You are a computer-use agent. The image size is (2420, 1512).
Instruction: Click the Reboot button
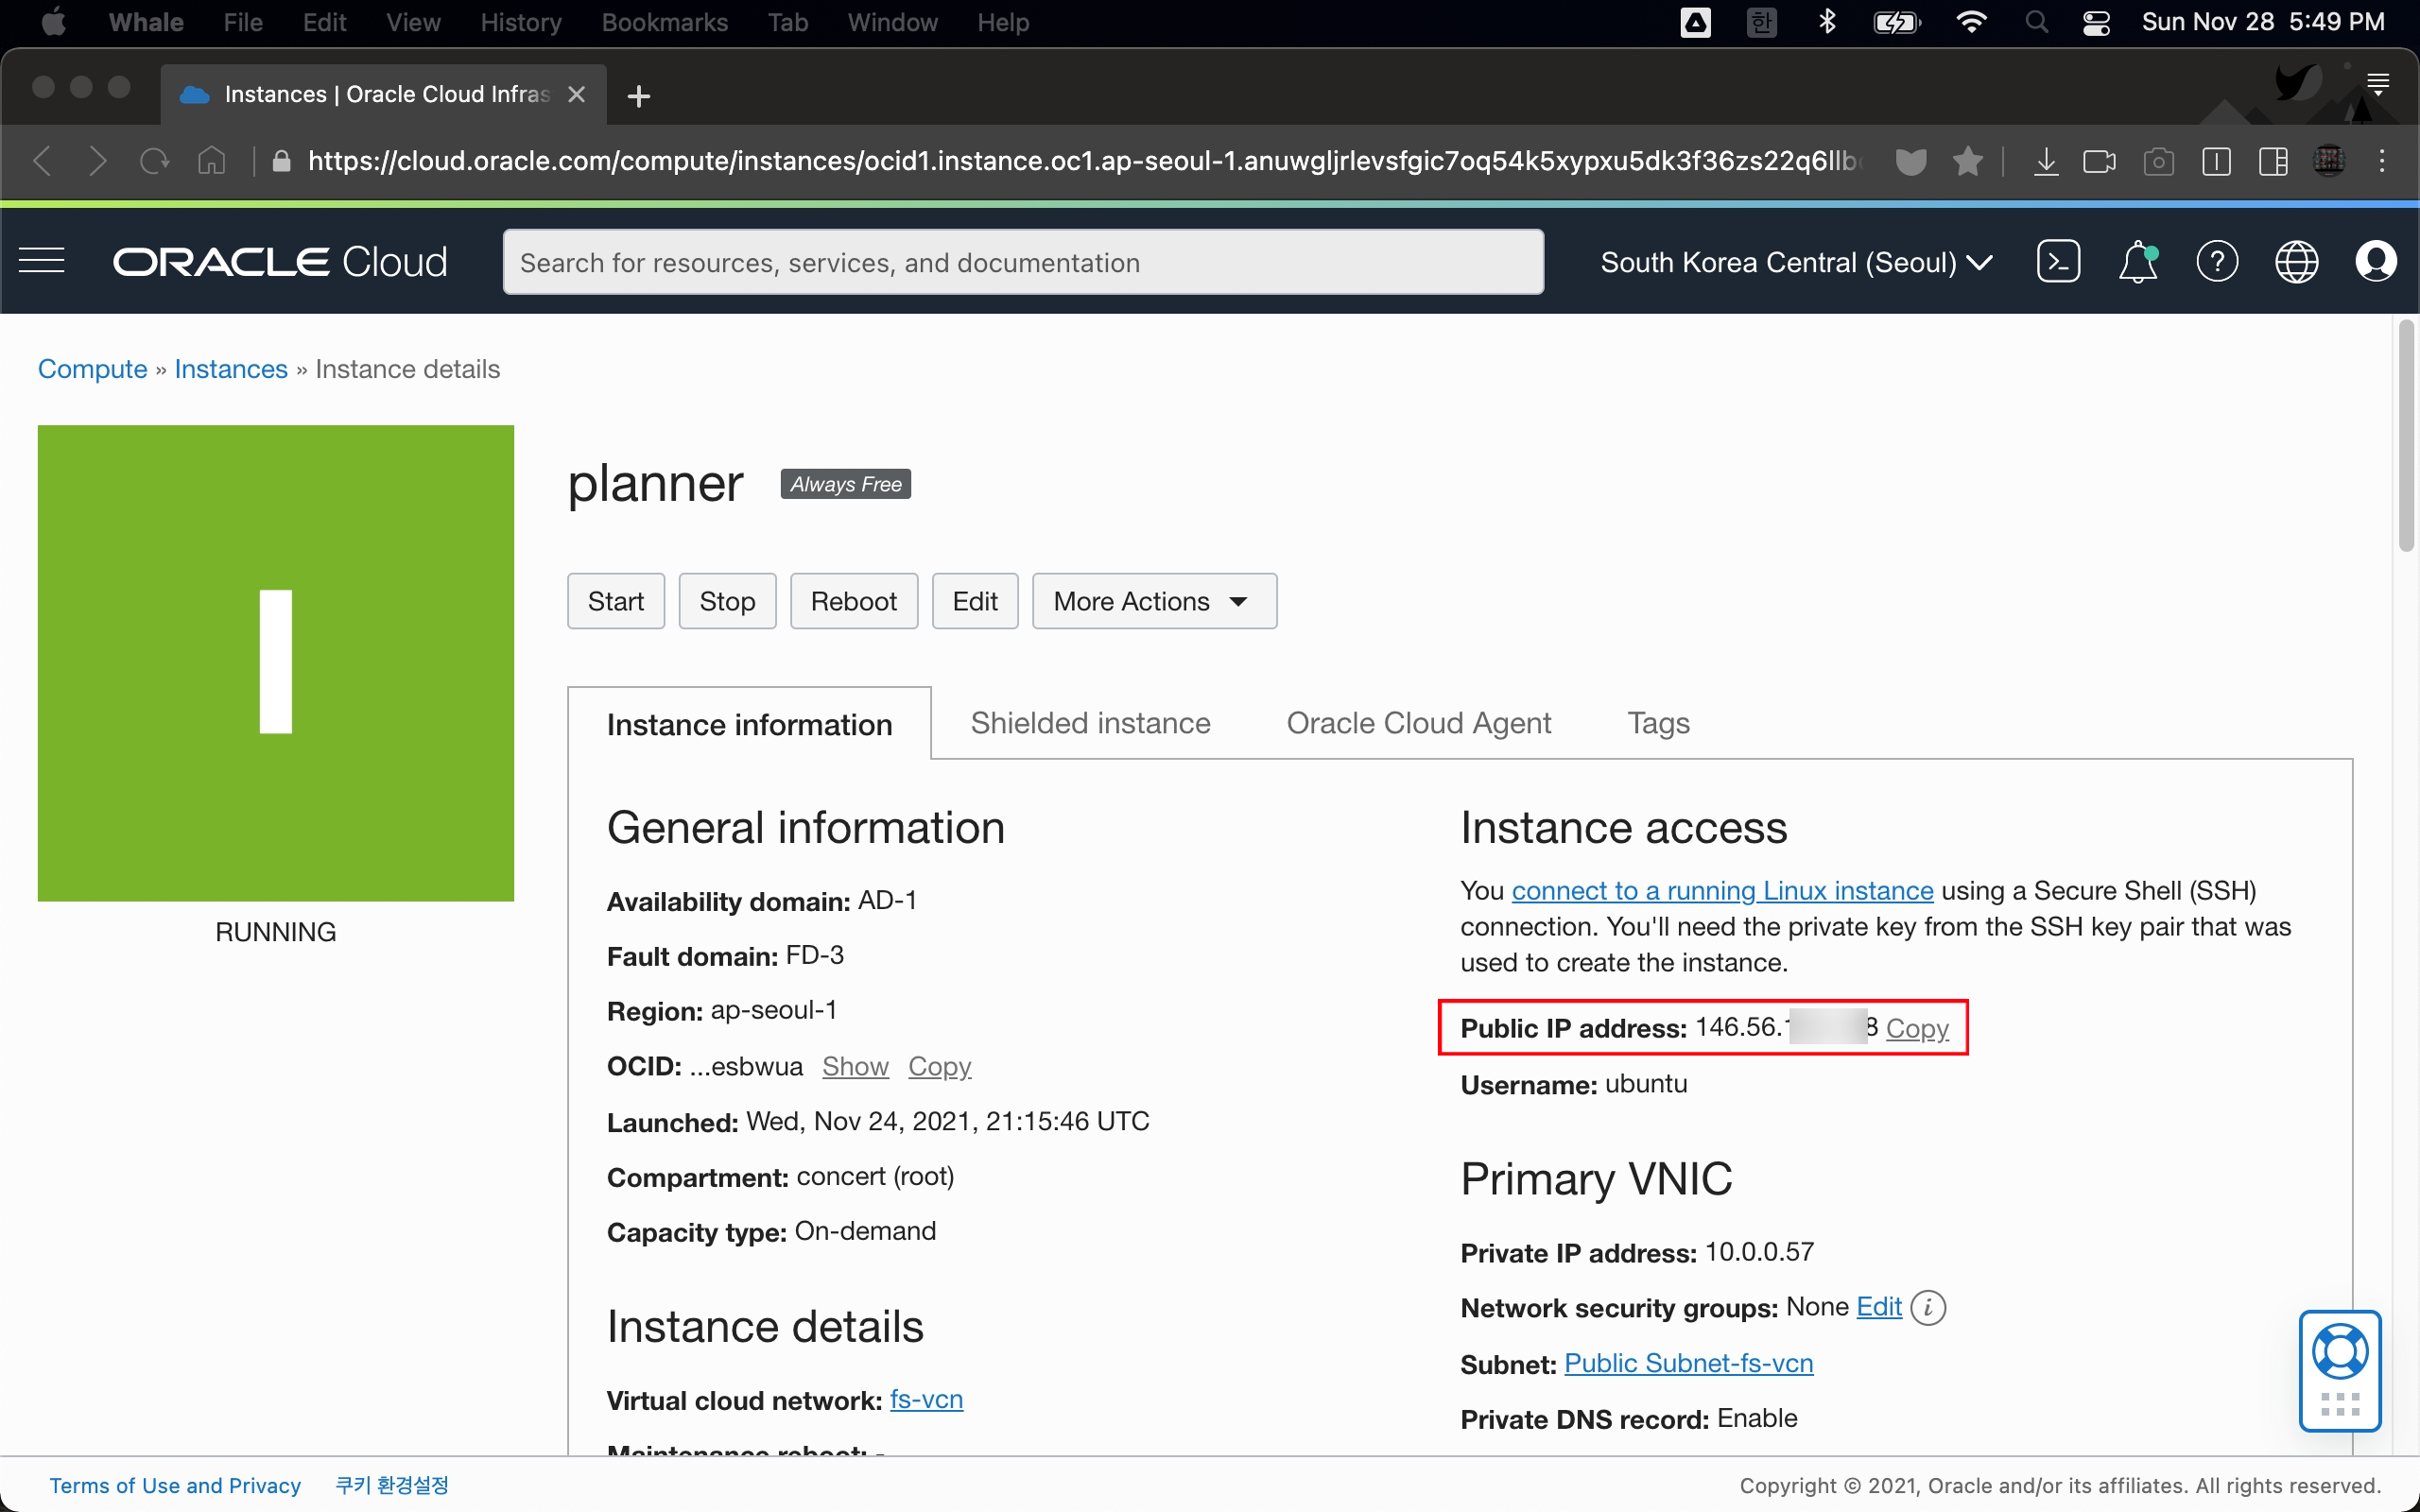click(853, 601)
